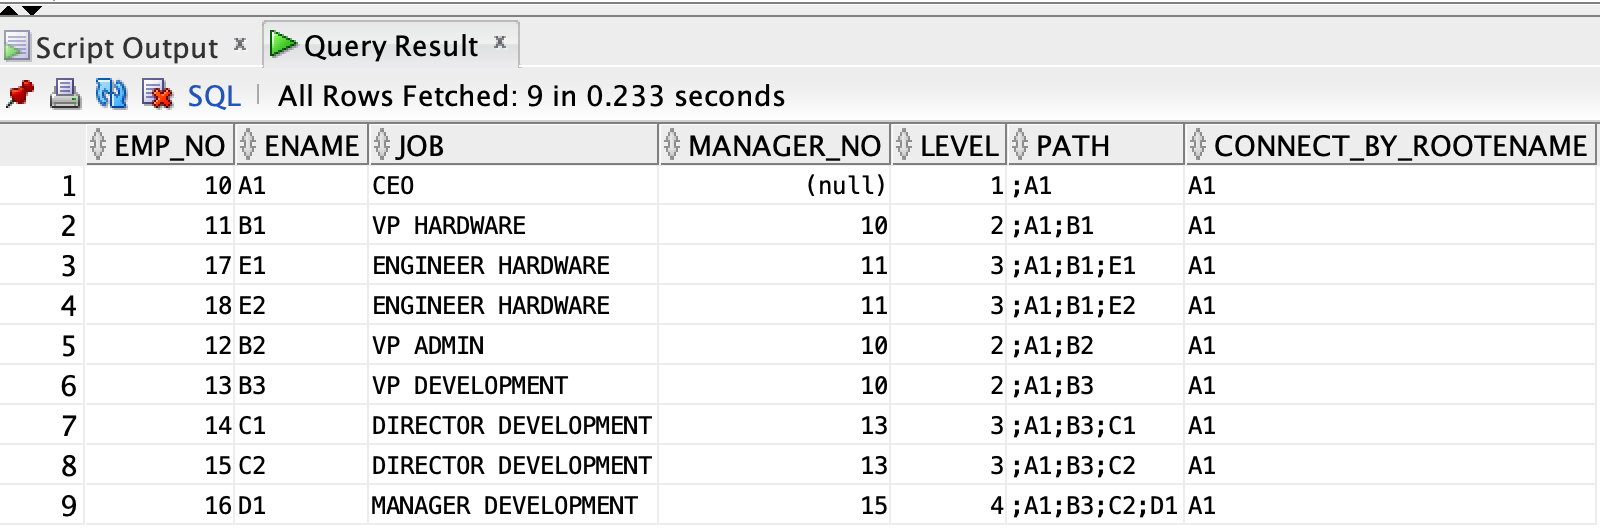Switch to the Script Output tab

point(126,47)
